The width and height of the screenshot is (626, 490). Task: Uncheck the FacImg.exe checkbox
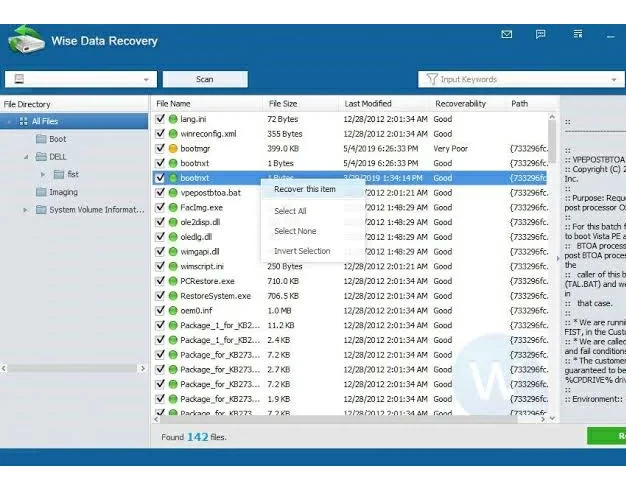pyautogui.click(x=160, y=207)
